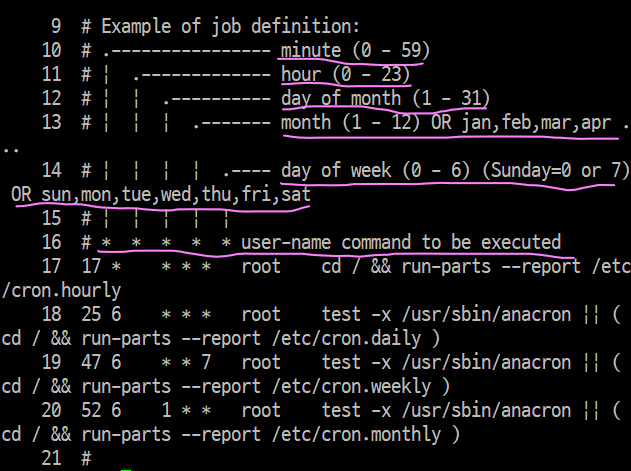The width and height of the screenshot is (631, 471).
Task: Click the day-of-week value "7" on line 19
Action: tap(206, 362)
